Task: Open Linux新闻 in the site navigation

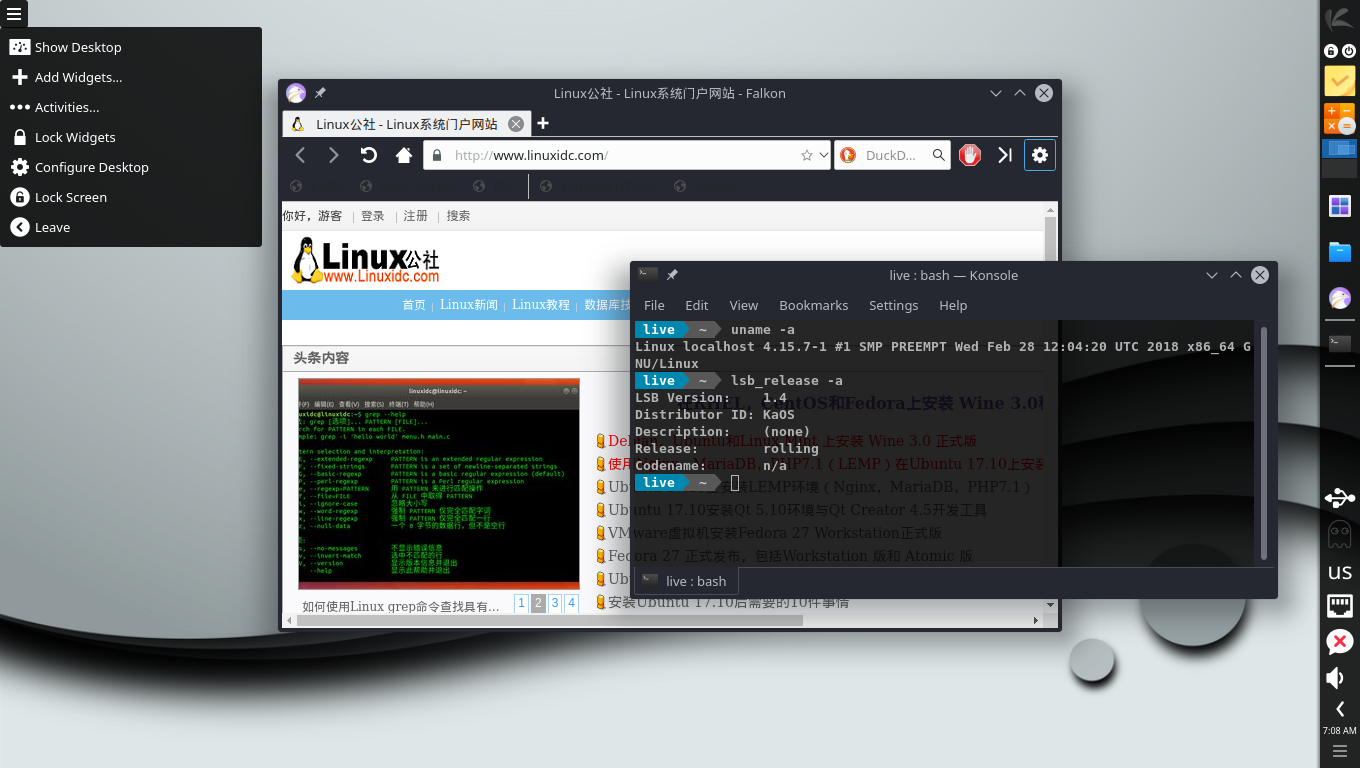Action: [x=469, y=305]
